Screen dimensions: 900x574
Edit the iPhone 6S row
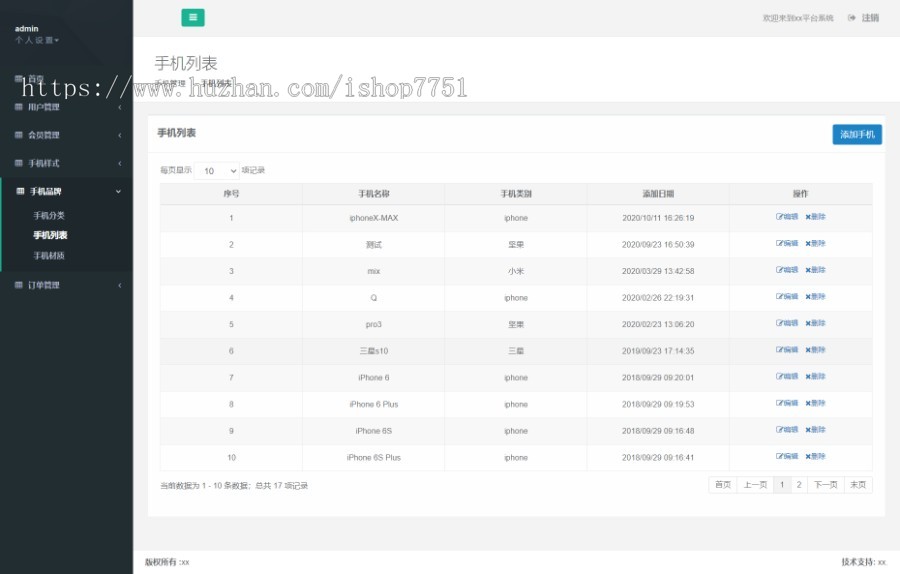coord(787,429)
